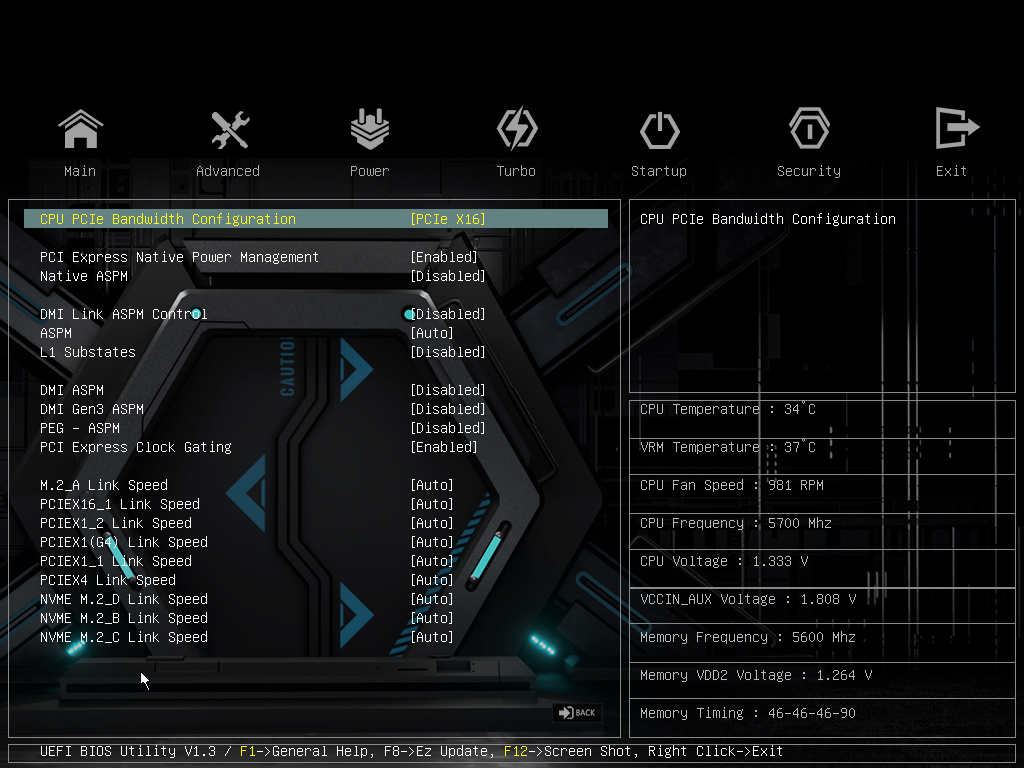Toggle the DMI Gen3 ASPM value
The height and width of the screenshot is (768, 1024).
(x=448, y=409)
